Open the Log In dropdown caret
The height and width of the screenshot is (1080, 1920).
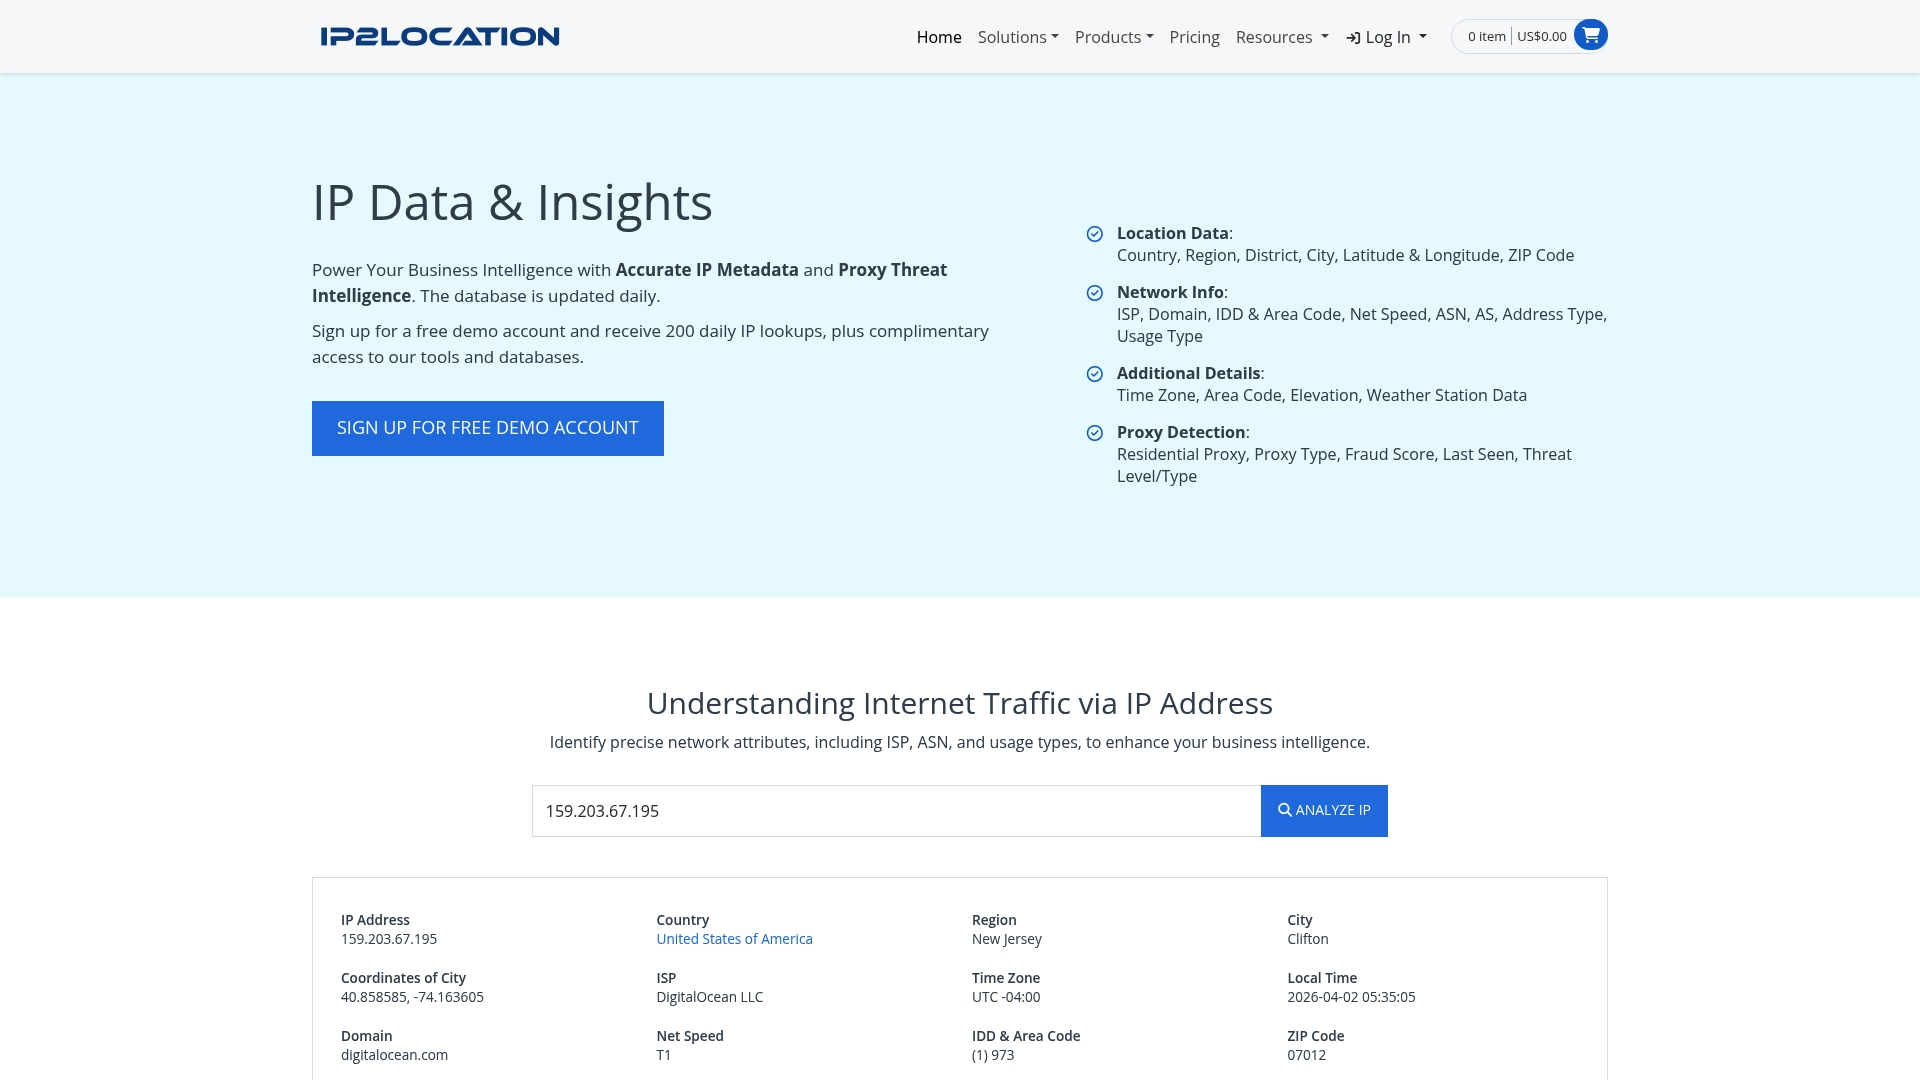click(1423, 37)
